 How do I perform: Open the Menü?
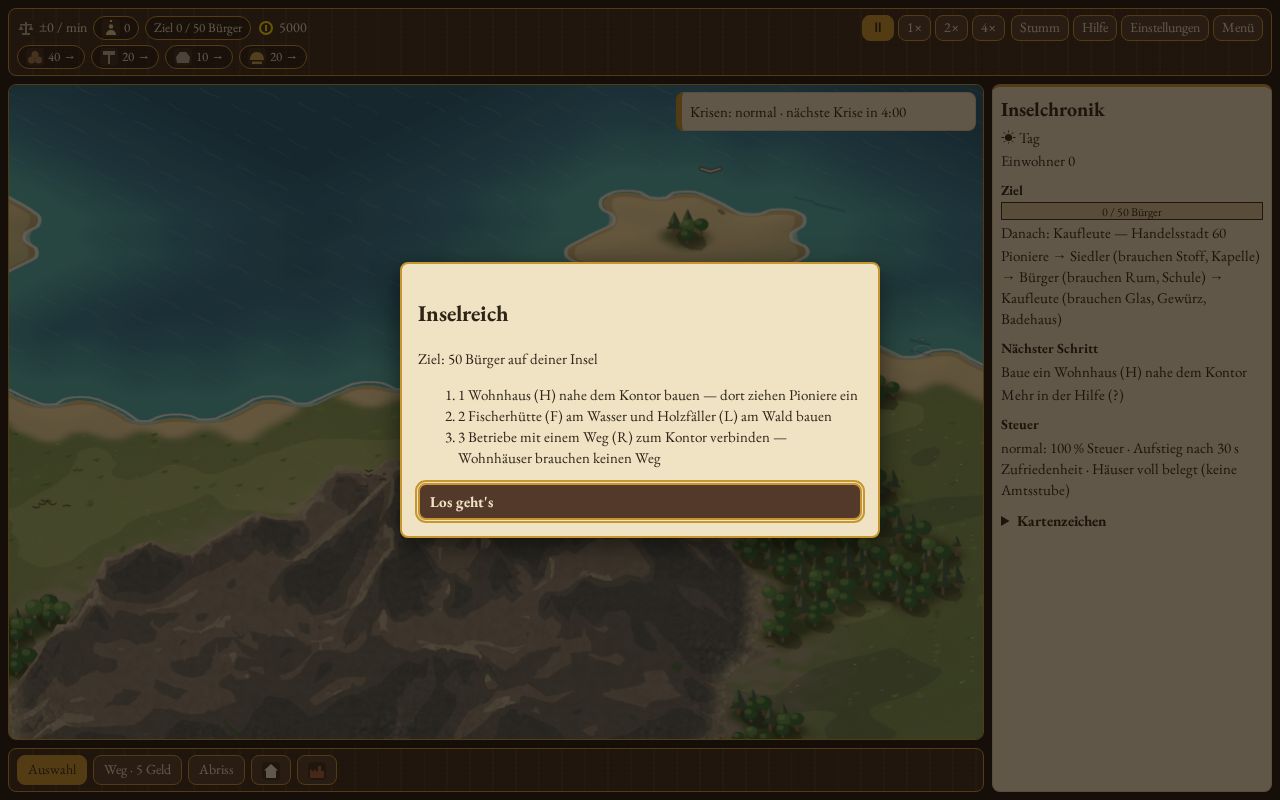1238,28
